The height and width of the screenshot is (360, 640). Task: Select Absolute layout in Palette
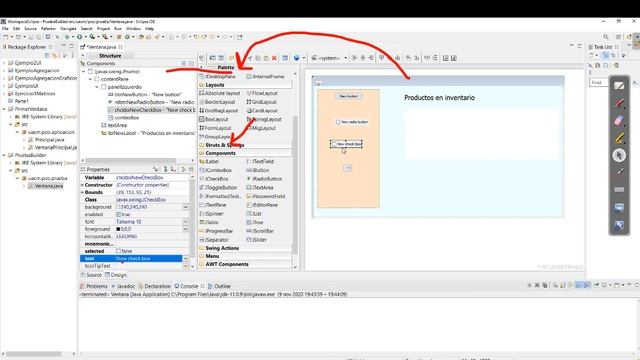(x=220, y=93)
